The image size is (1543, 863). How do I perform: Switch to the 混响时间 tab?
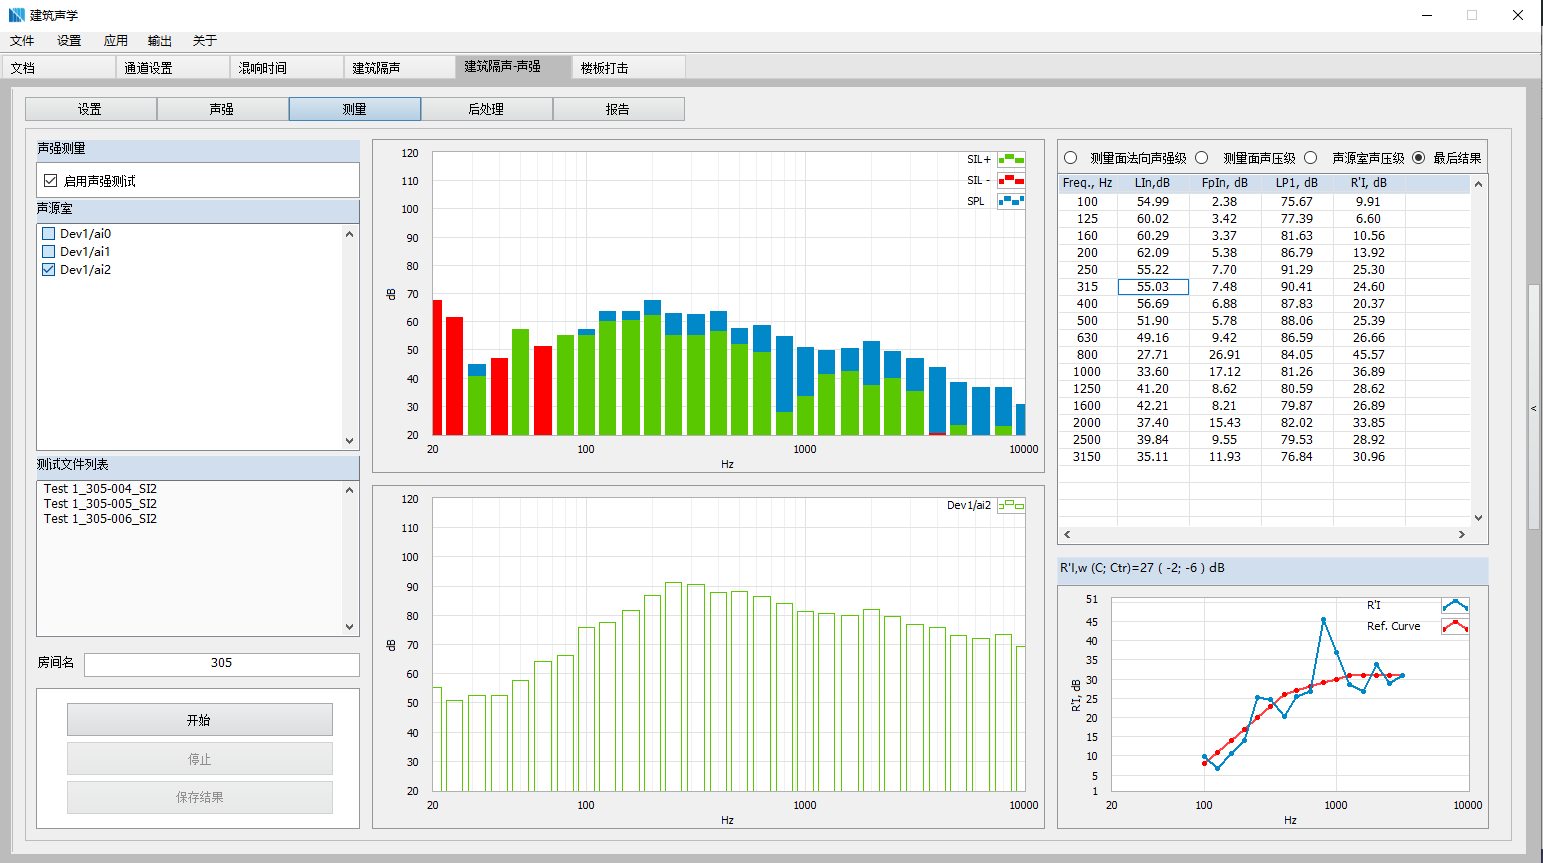coord(263,68)
